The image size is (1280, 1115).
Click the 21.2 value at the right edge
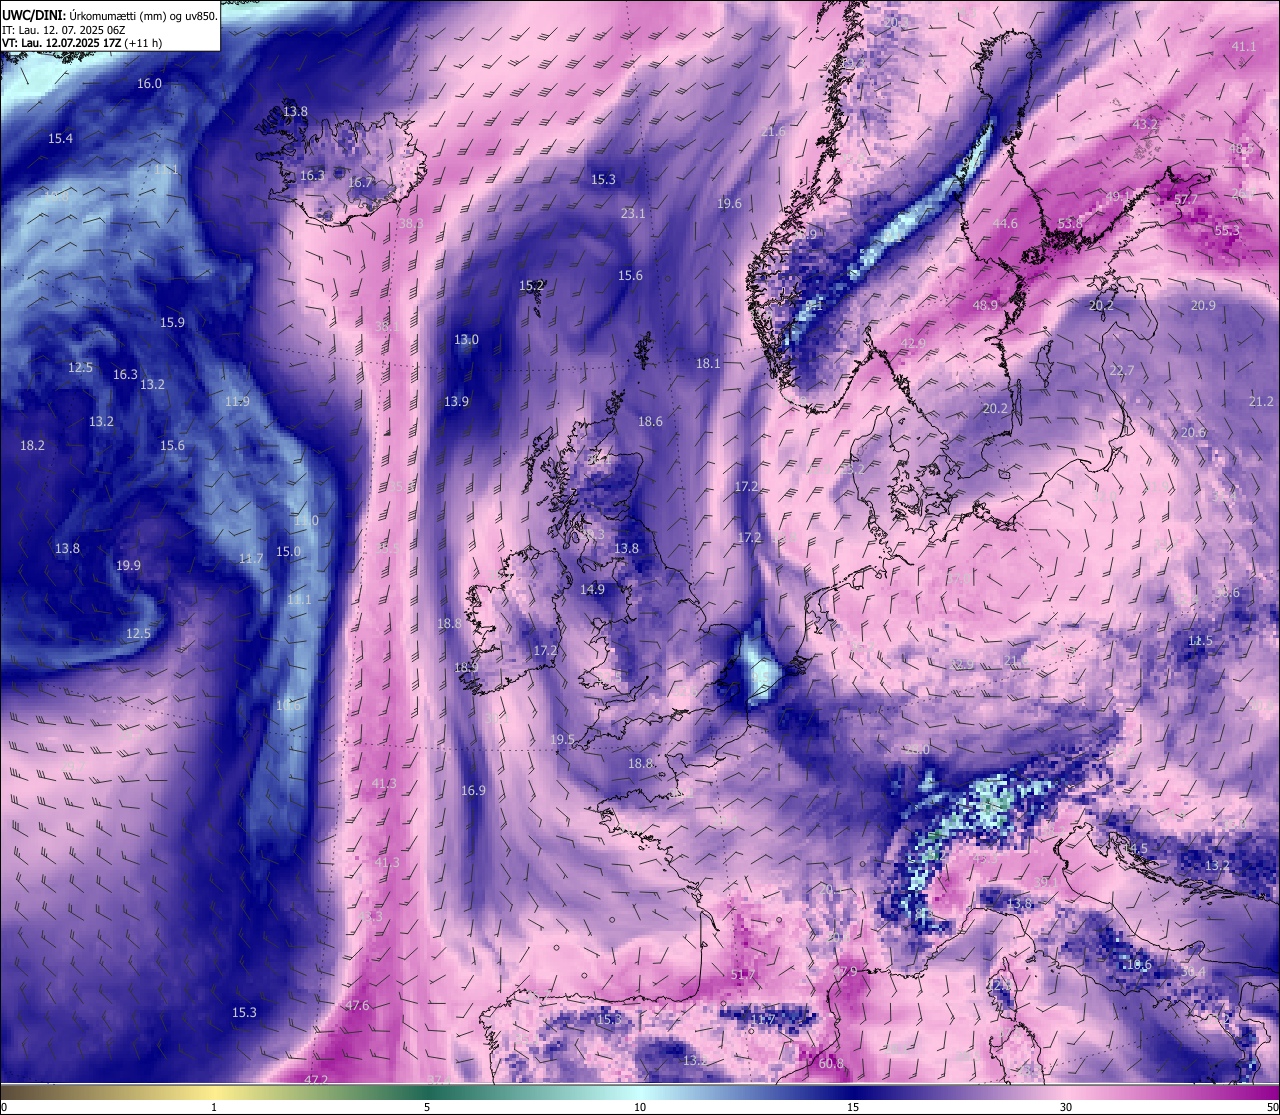coord(1261,402)
